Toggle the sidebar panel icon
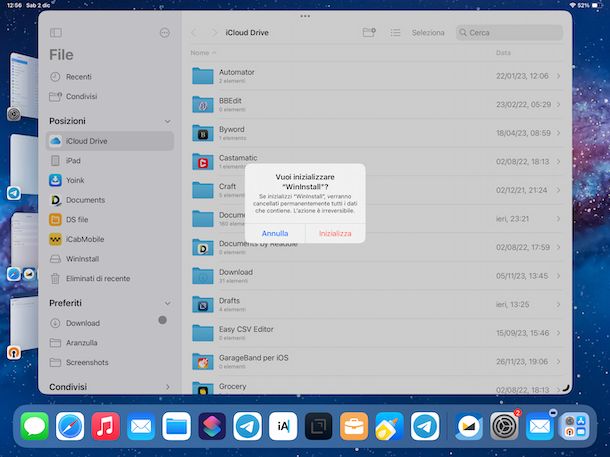This screenshot has width=610, height=457. click(55, 33)
